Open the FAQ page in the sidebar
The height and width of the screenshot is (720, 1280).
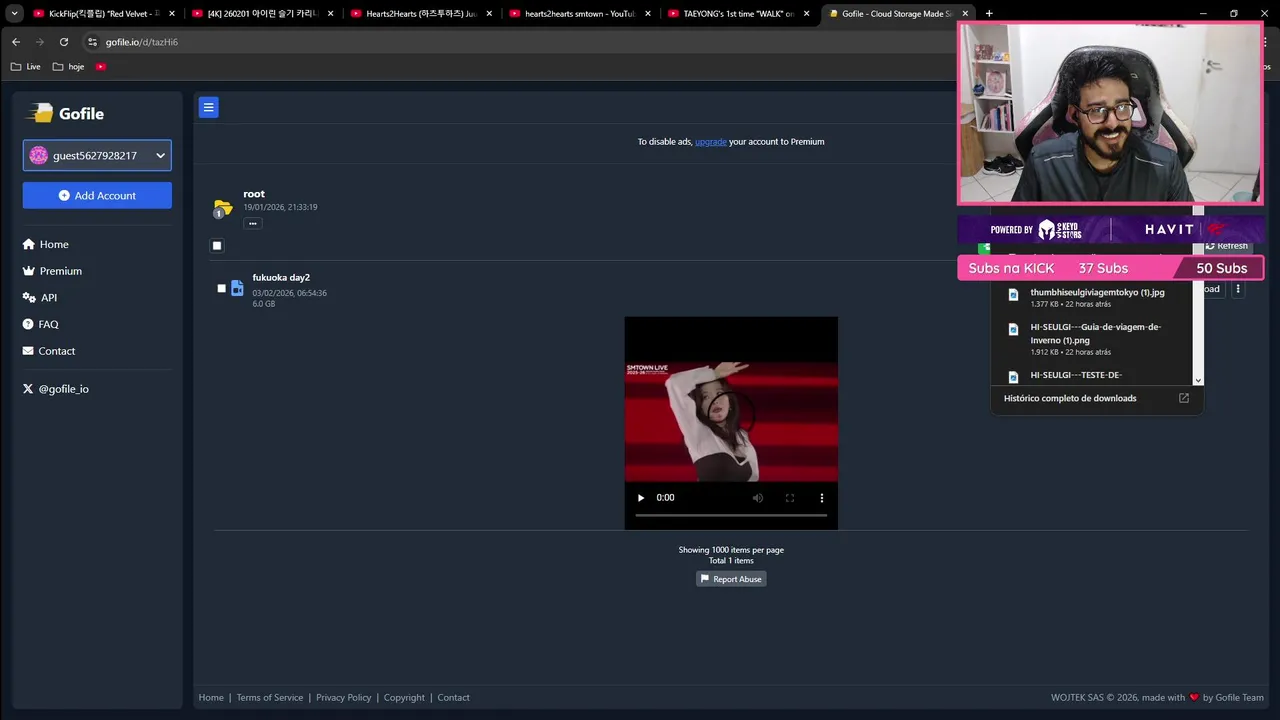(x=41, y=324)
